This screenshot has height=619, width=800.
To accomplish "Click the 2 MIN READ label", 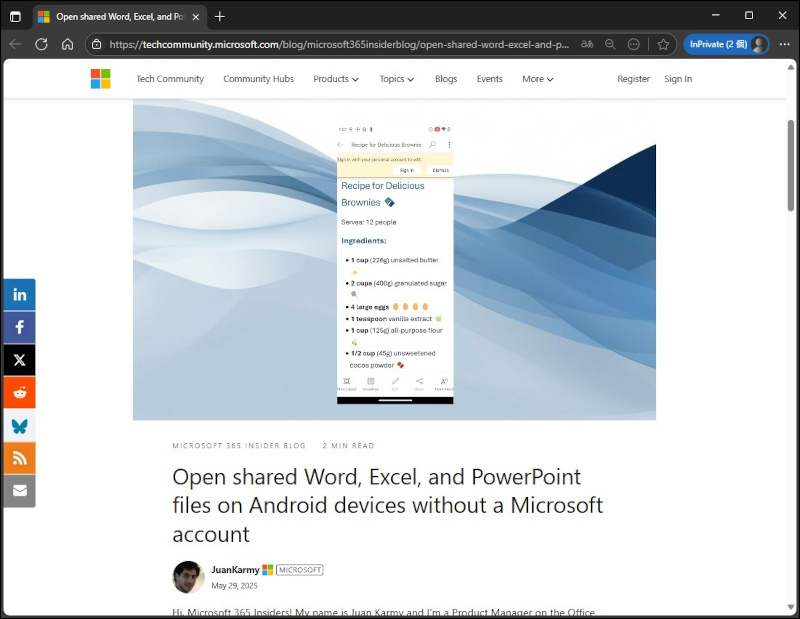I will pyautogui.click(x=348, y=445).
